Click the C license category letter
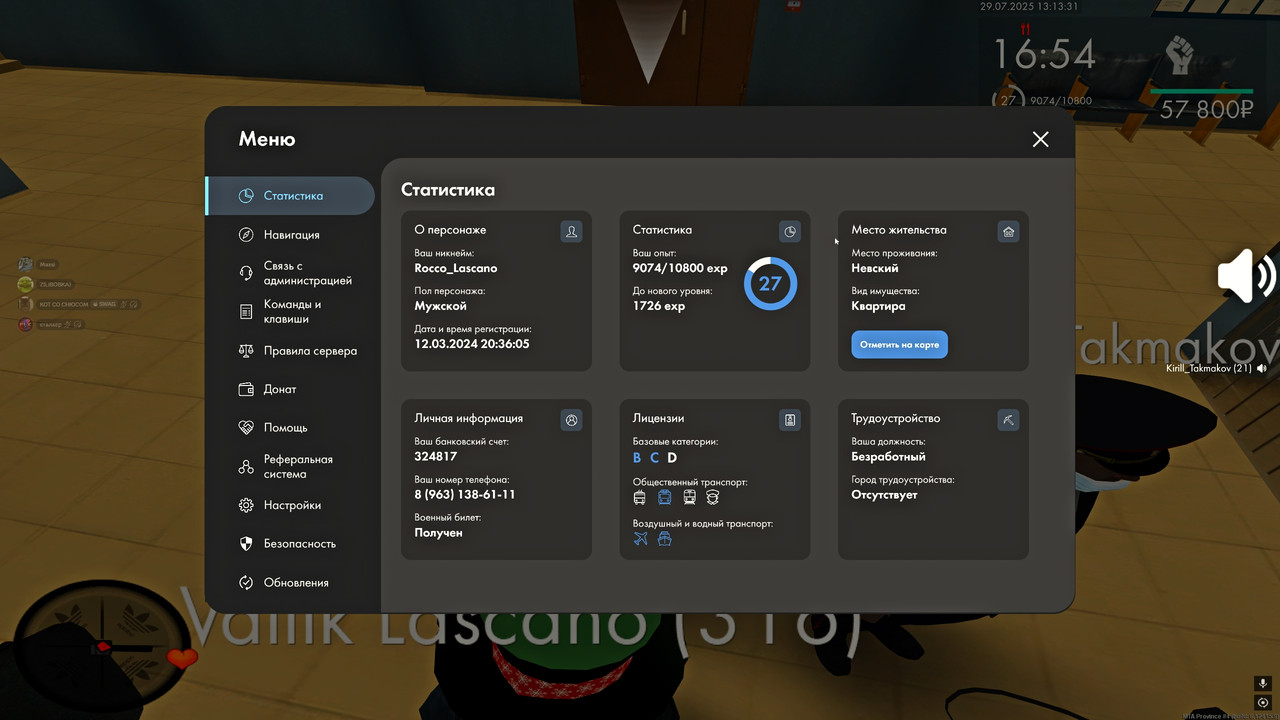Image resolution: width=1280 pixels, height=720 pixels. tap(655, 458)
